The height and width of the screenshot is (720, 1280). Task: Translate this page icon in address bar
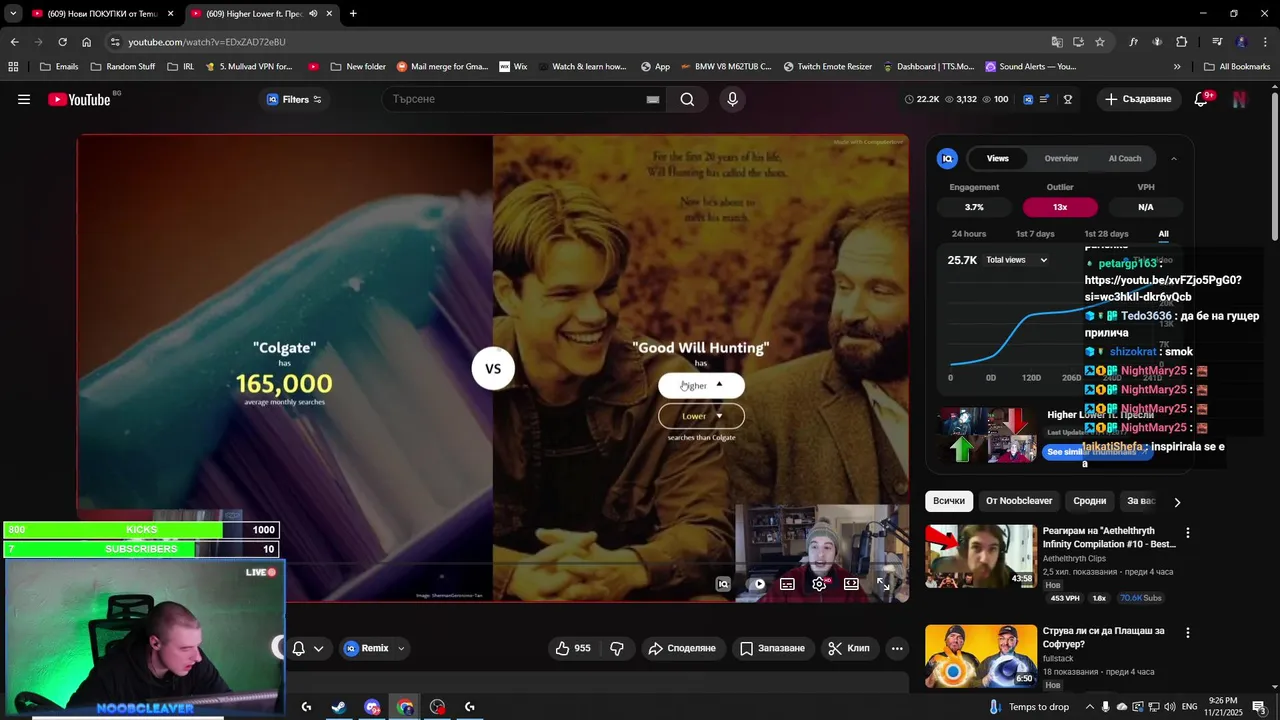(x=1057, y=42)
